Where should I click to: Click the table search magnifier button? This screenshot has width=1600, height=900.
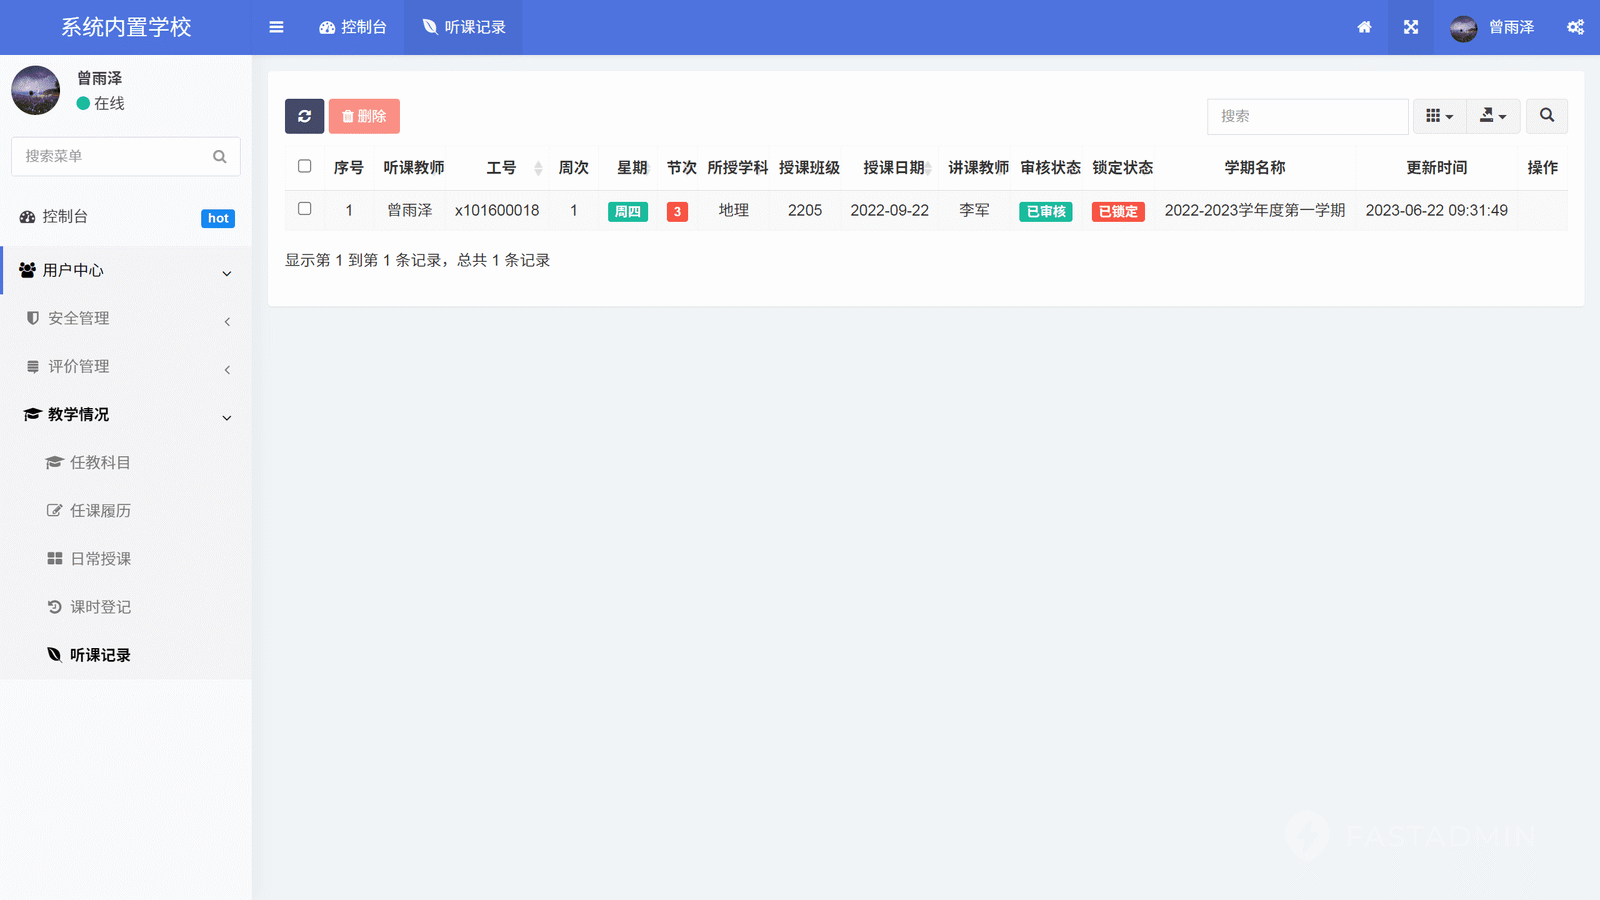[1546, 116]
